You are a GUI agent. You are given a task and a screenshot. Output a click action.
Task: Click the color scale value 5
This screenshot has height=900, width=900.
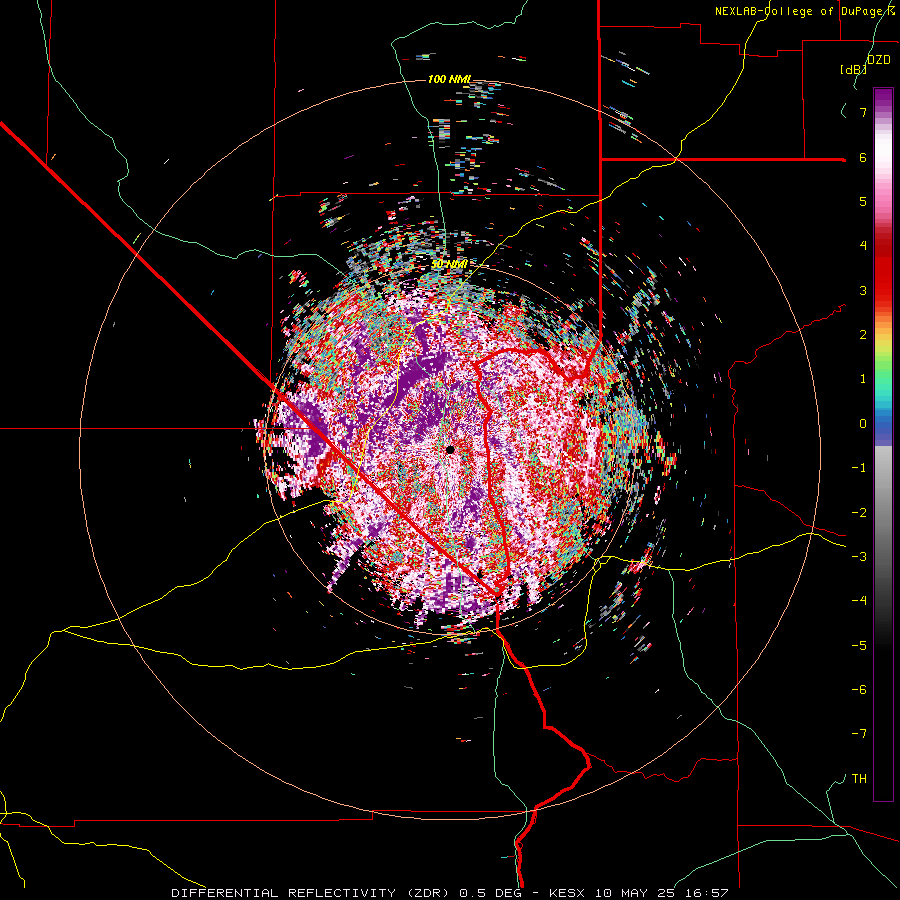click(x=863, y=201)
